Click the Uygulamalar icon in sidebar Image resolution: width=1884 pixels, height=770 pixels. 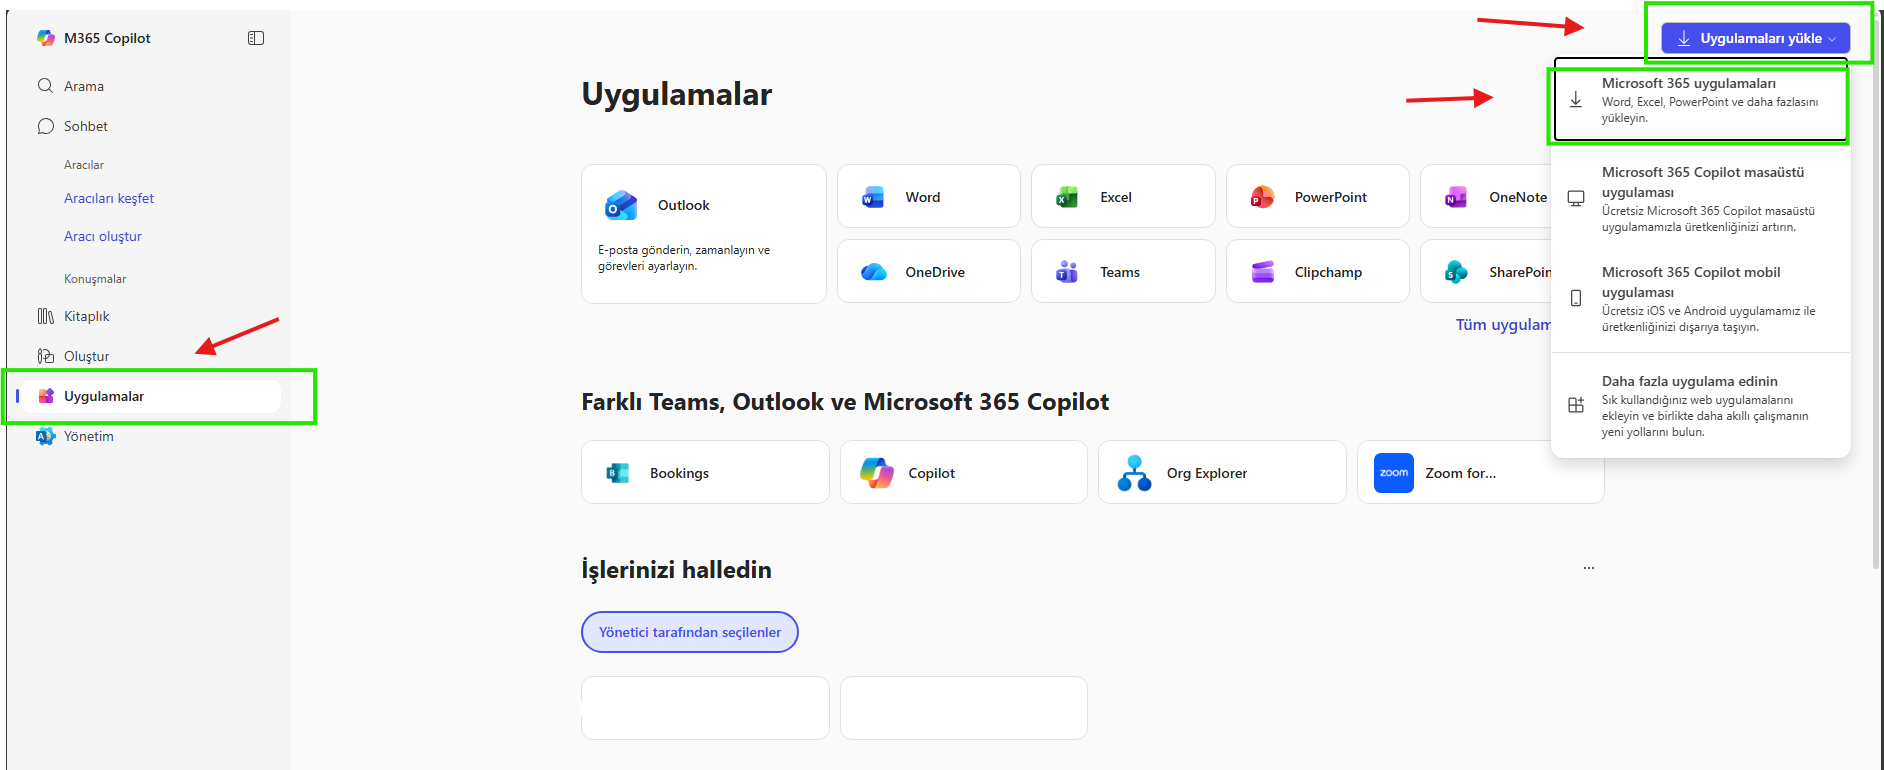pos(45,396)
